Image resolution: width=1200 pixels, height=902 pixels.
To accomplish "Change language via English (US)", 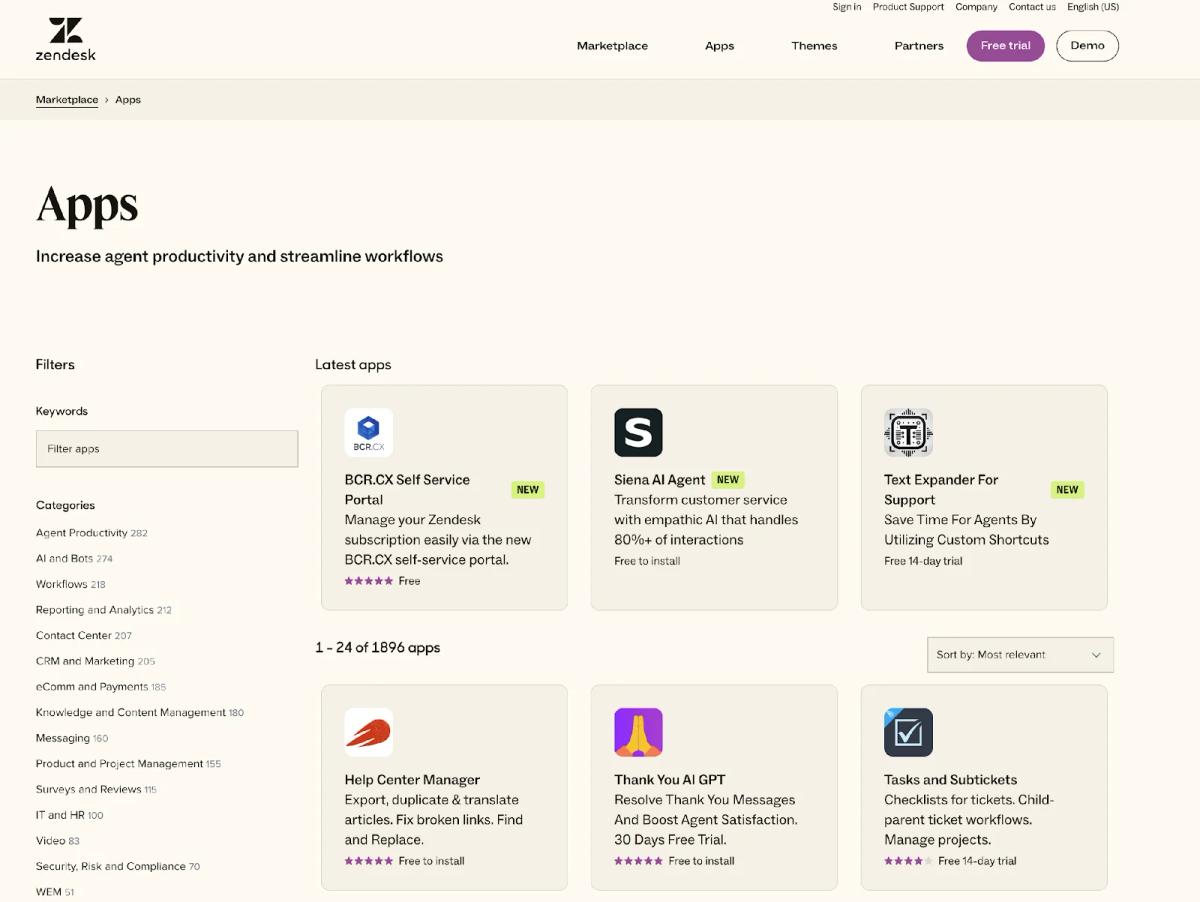I will point(1093,7).
